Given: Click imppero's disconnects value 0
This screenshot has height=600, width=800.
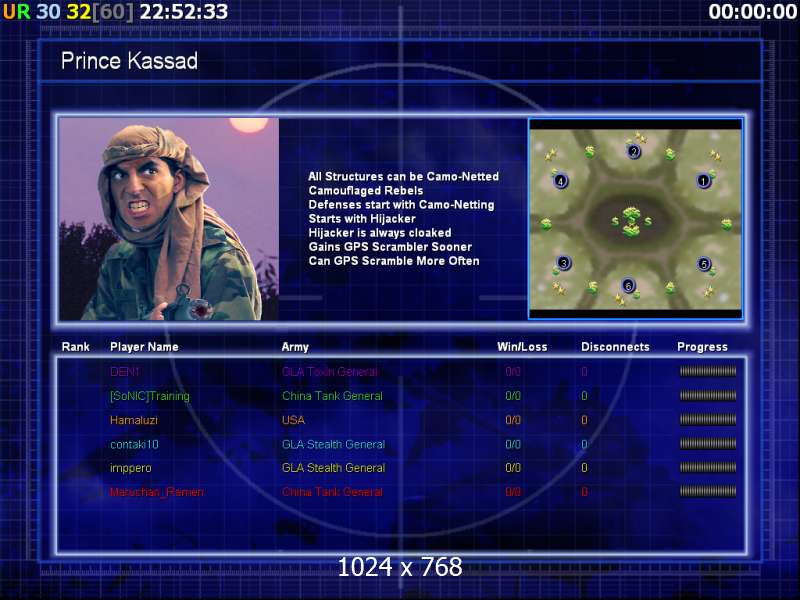Looking at the screenshot, I should coord(585,468).
